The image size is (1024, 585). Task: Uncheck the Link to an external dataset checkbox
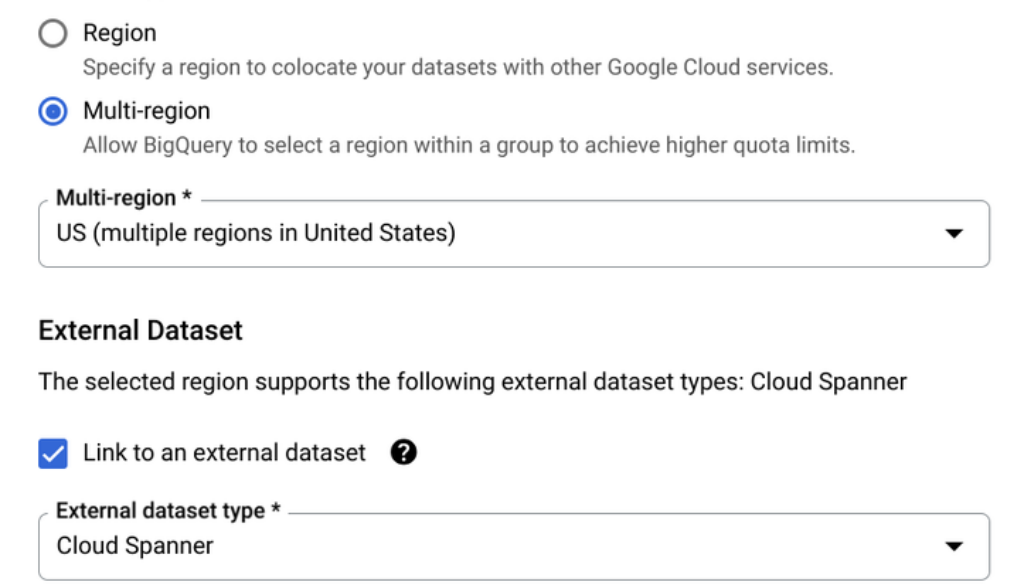pyautogui.click(x=53, y=453)
